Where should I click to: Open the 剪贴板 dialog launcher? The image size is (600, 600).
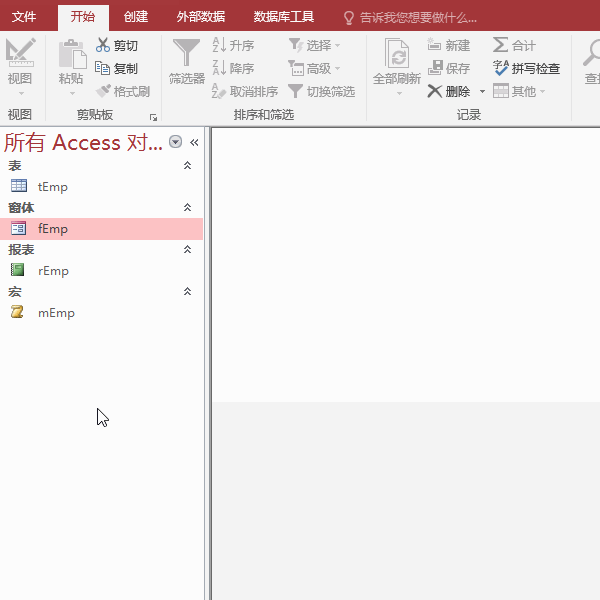(x=153, y=117)
